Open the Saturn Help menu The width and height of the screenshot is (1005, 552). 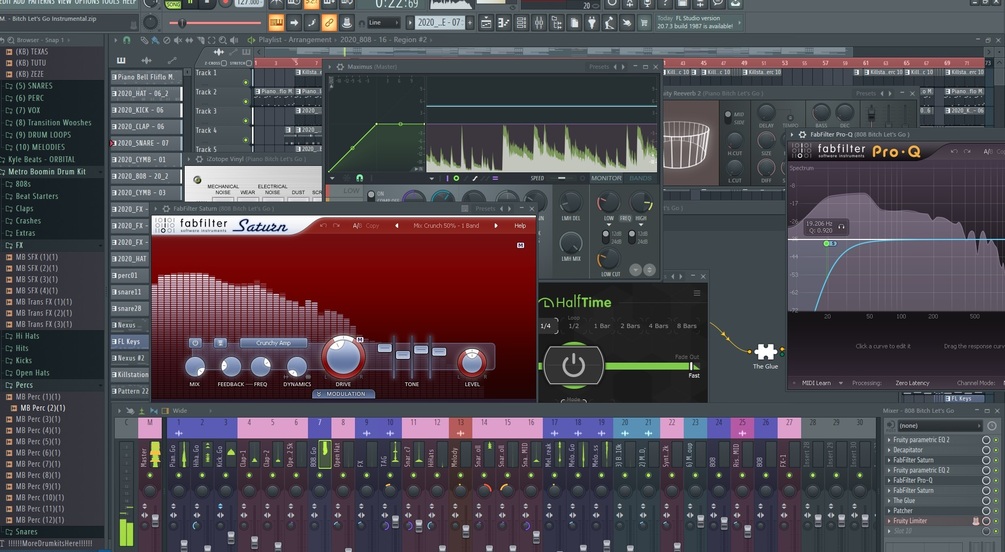[520, 226]
